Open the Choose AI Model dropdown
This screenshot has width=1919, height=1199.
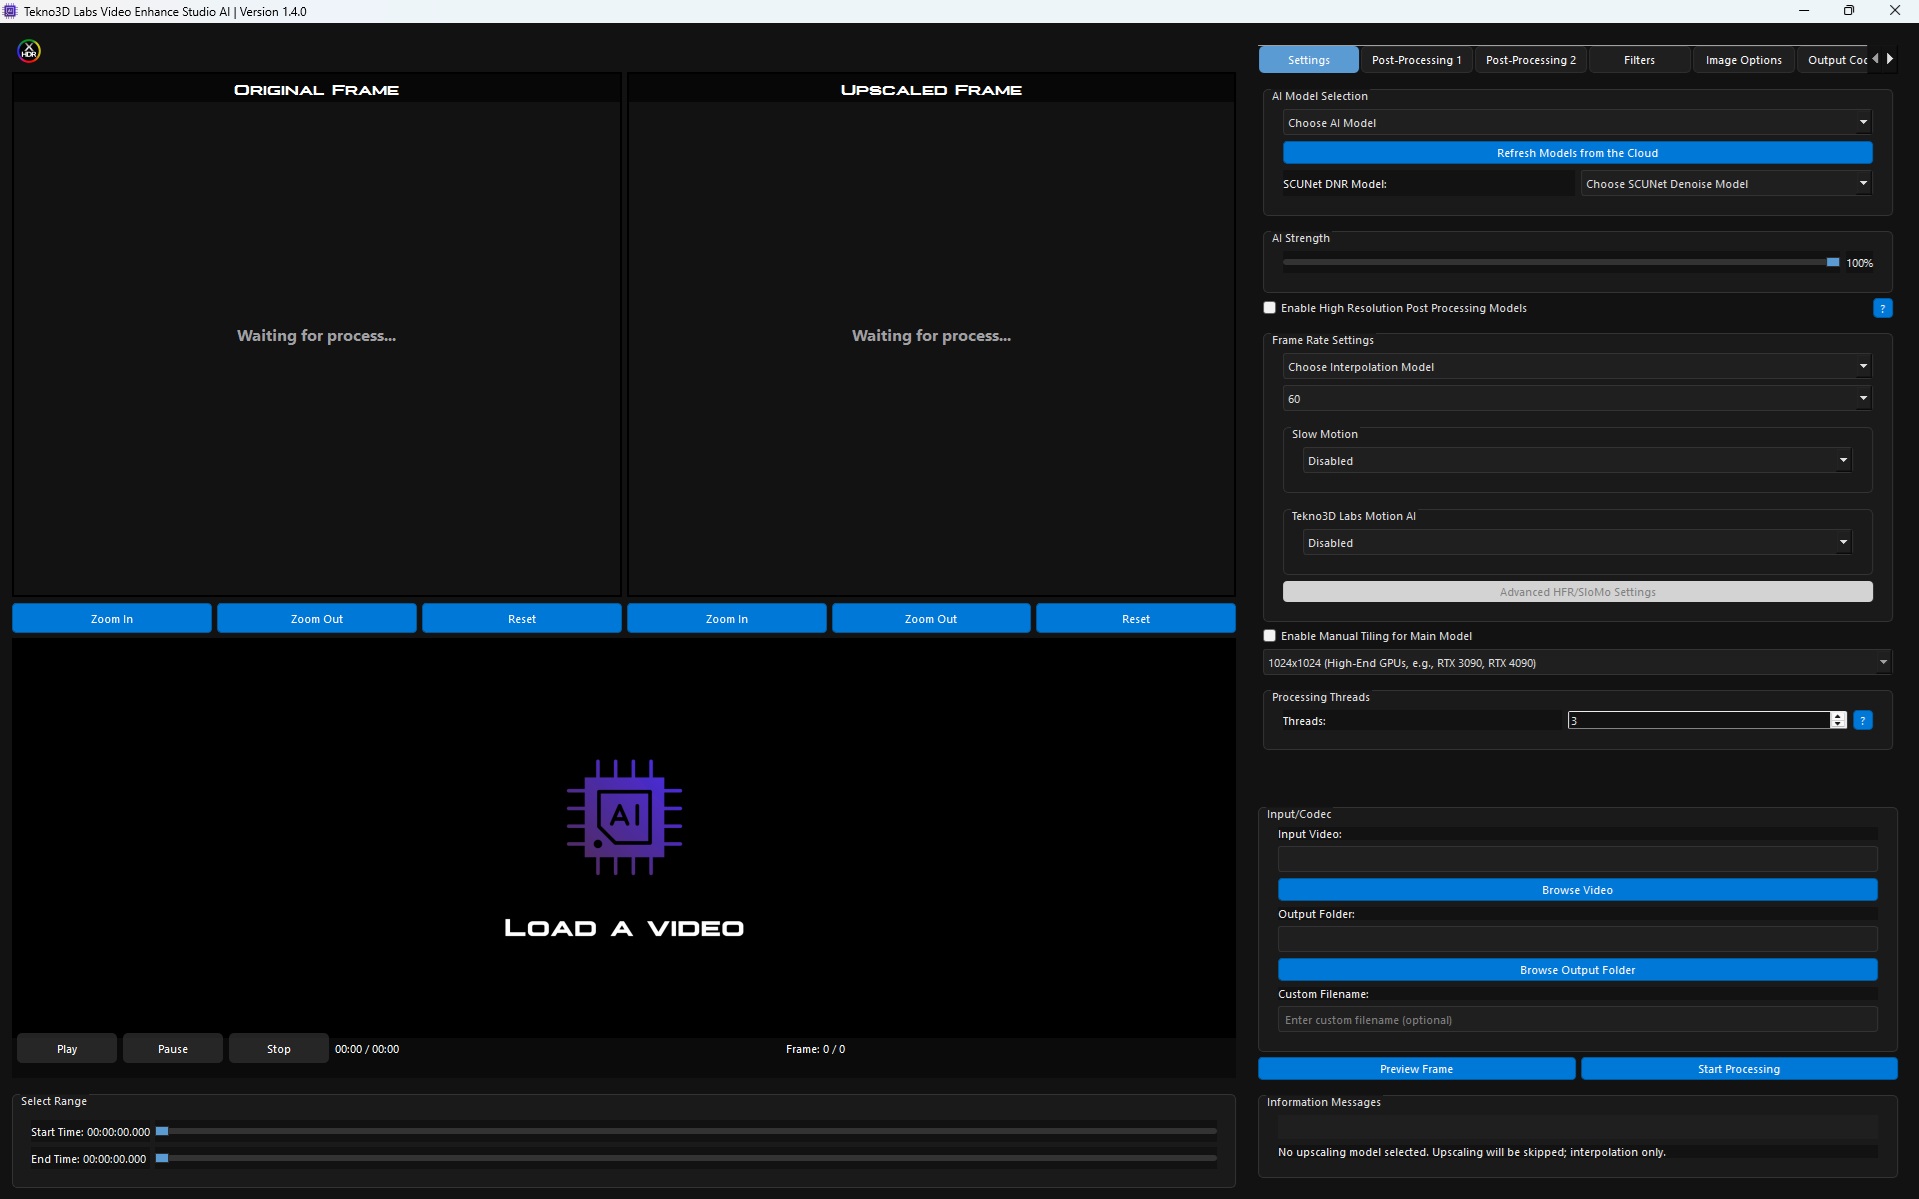coord(1577,123)
